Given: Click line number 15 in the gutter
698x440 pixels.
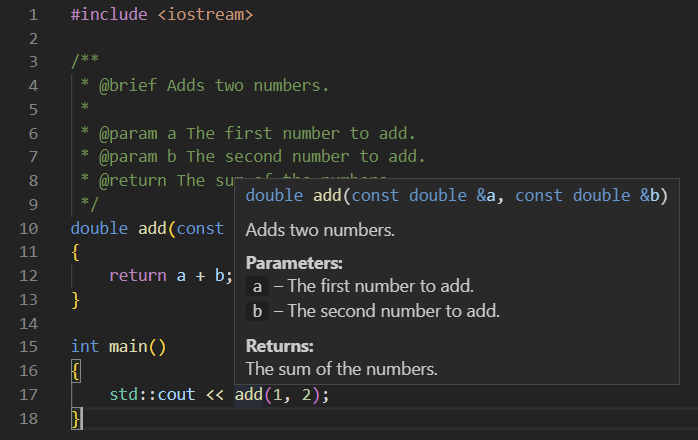Looking at the screenshot, I should tap(28, 347).
